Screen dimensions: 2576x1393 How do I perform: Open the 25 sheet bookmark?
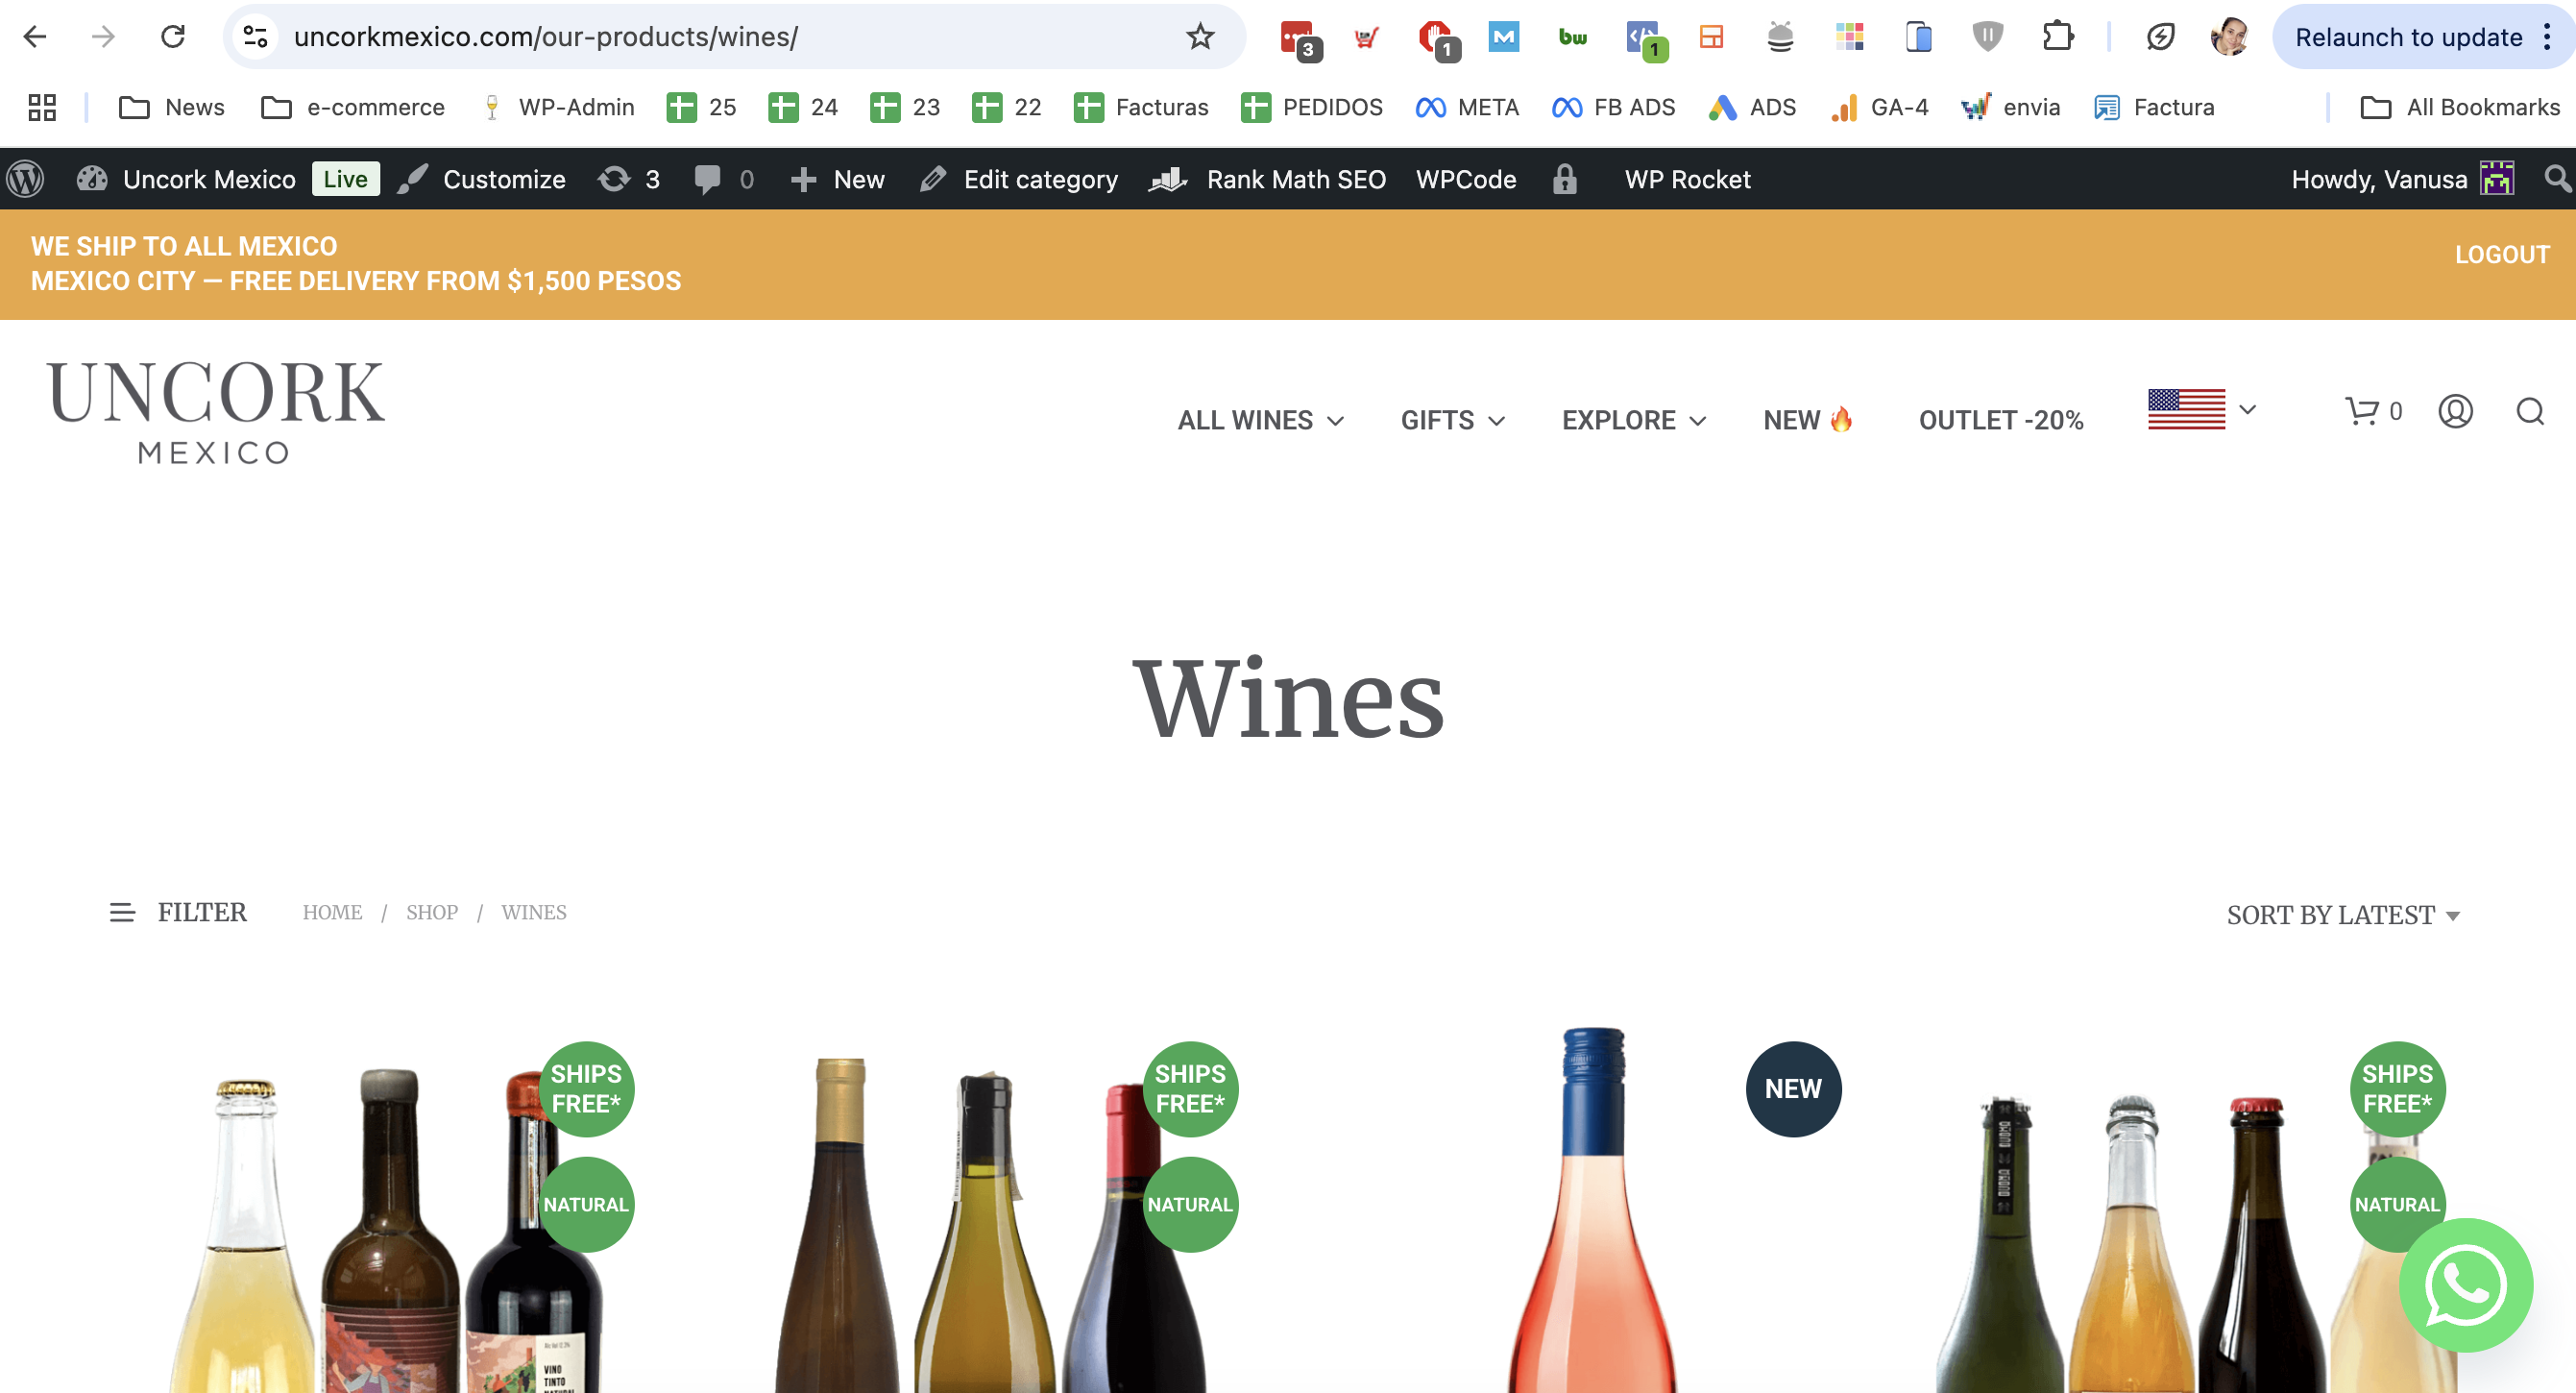(x=701, y=107)
